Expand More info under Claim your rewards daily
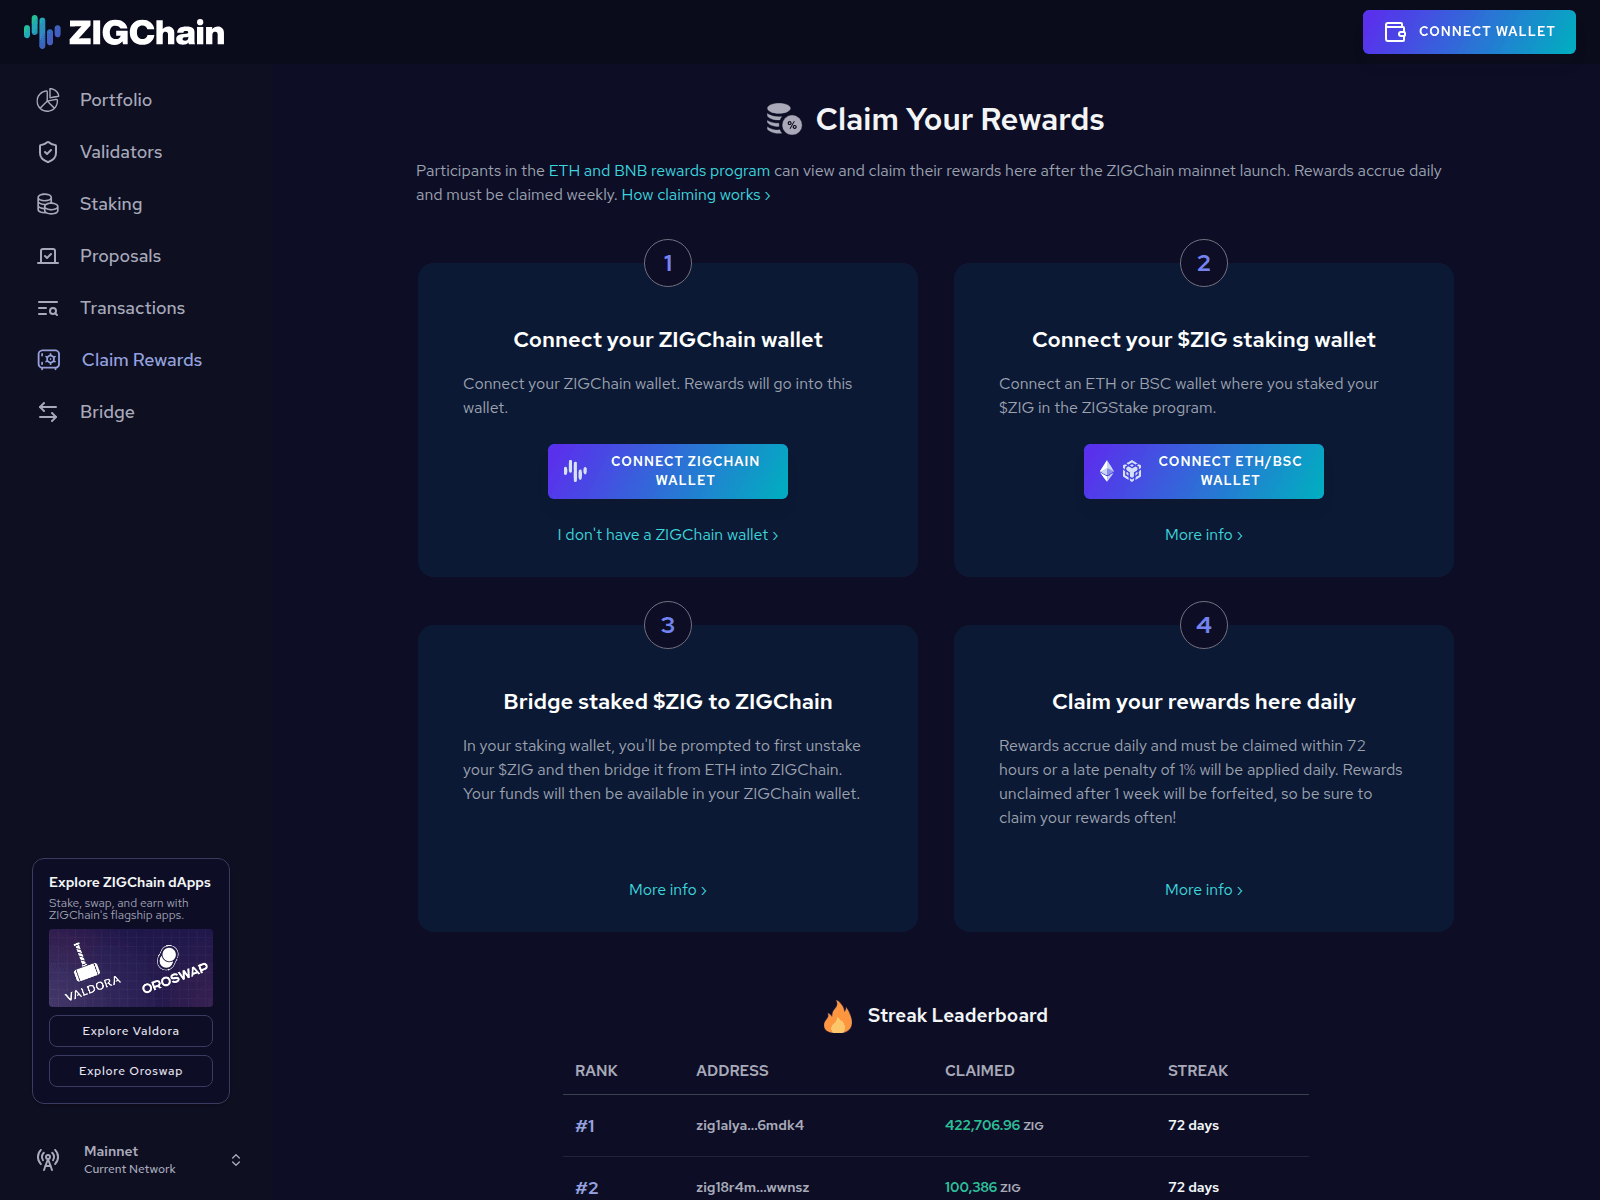The height and width of the screenshot is (1200, 1600). click(x=1203, y=889)
